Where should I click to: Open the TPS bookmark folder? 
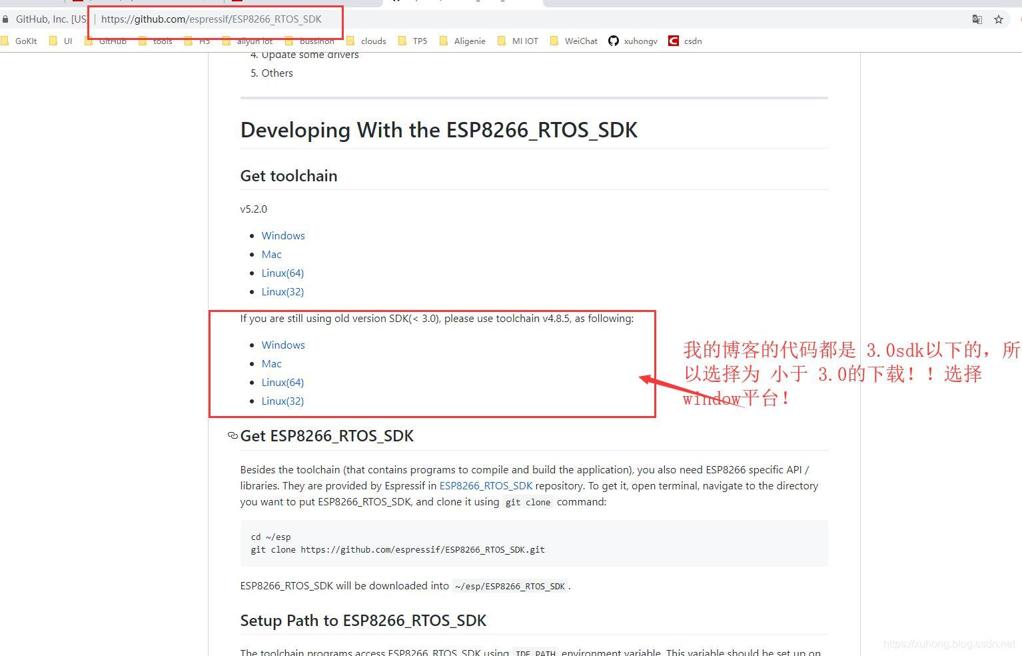tap(413, 41)
